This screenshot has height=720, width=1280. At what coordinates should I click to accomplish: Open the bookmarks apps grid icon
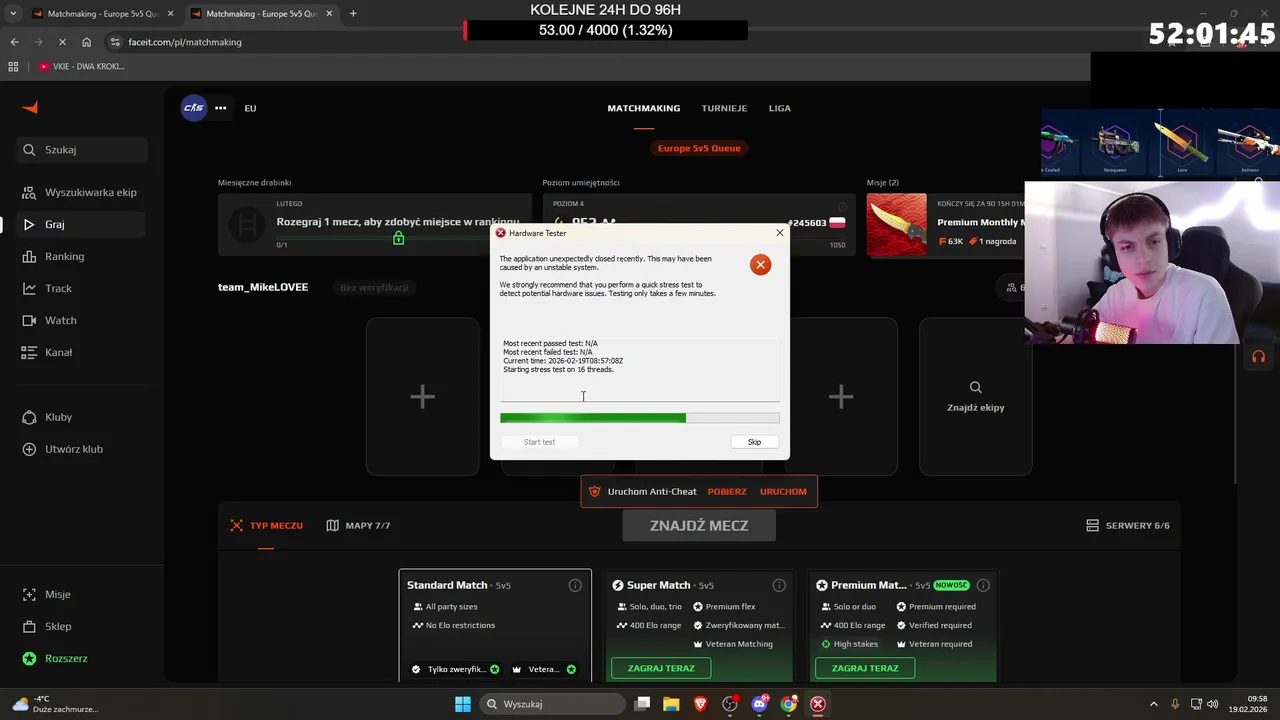click(13, 66)
